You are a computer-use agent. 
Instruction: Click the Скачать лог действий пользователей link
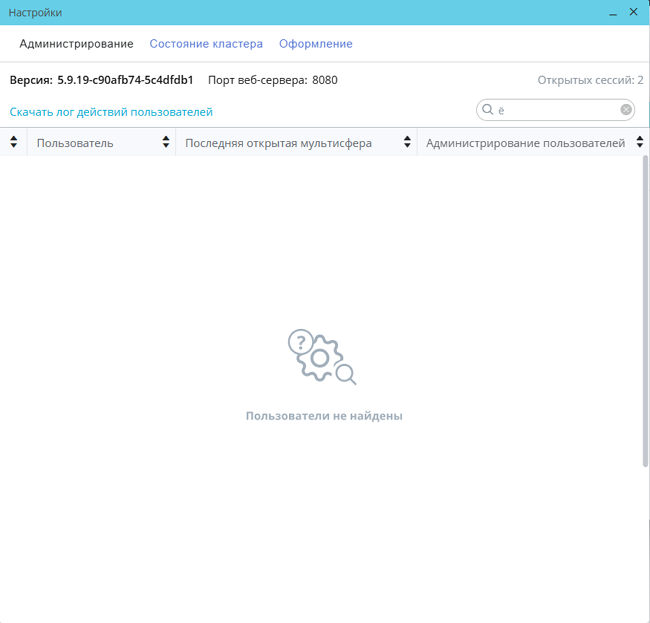click(111, 112)
